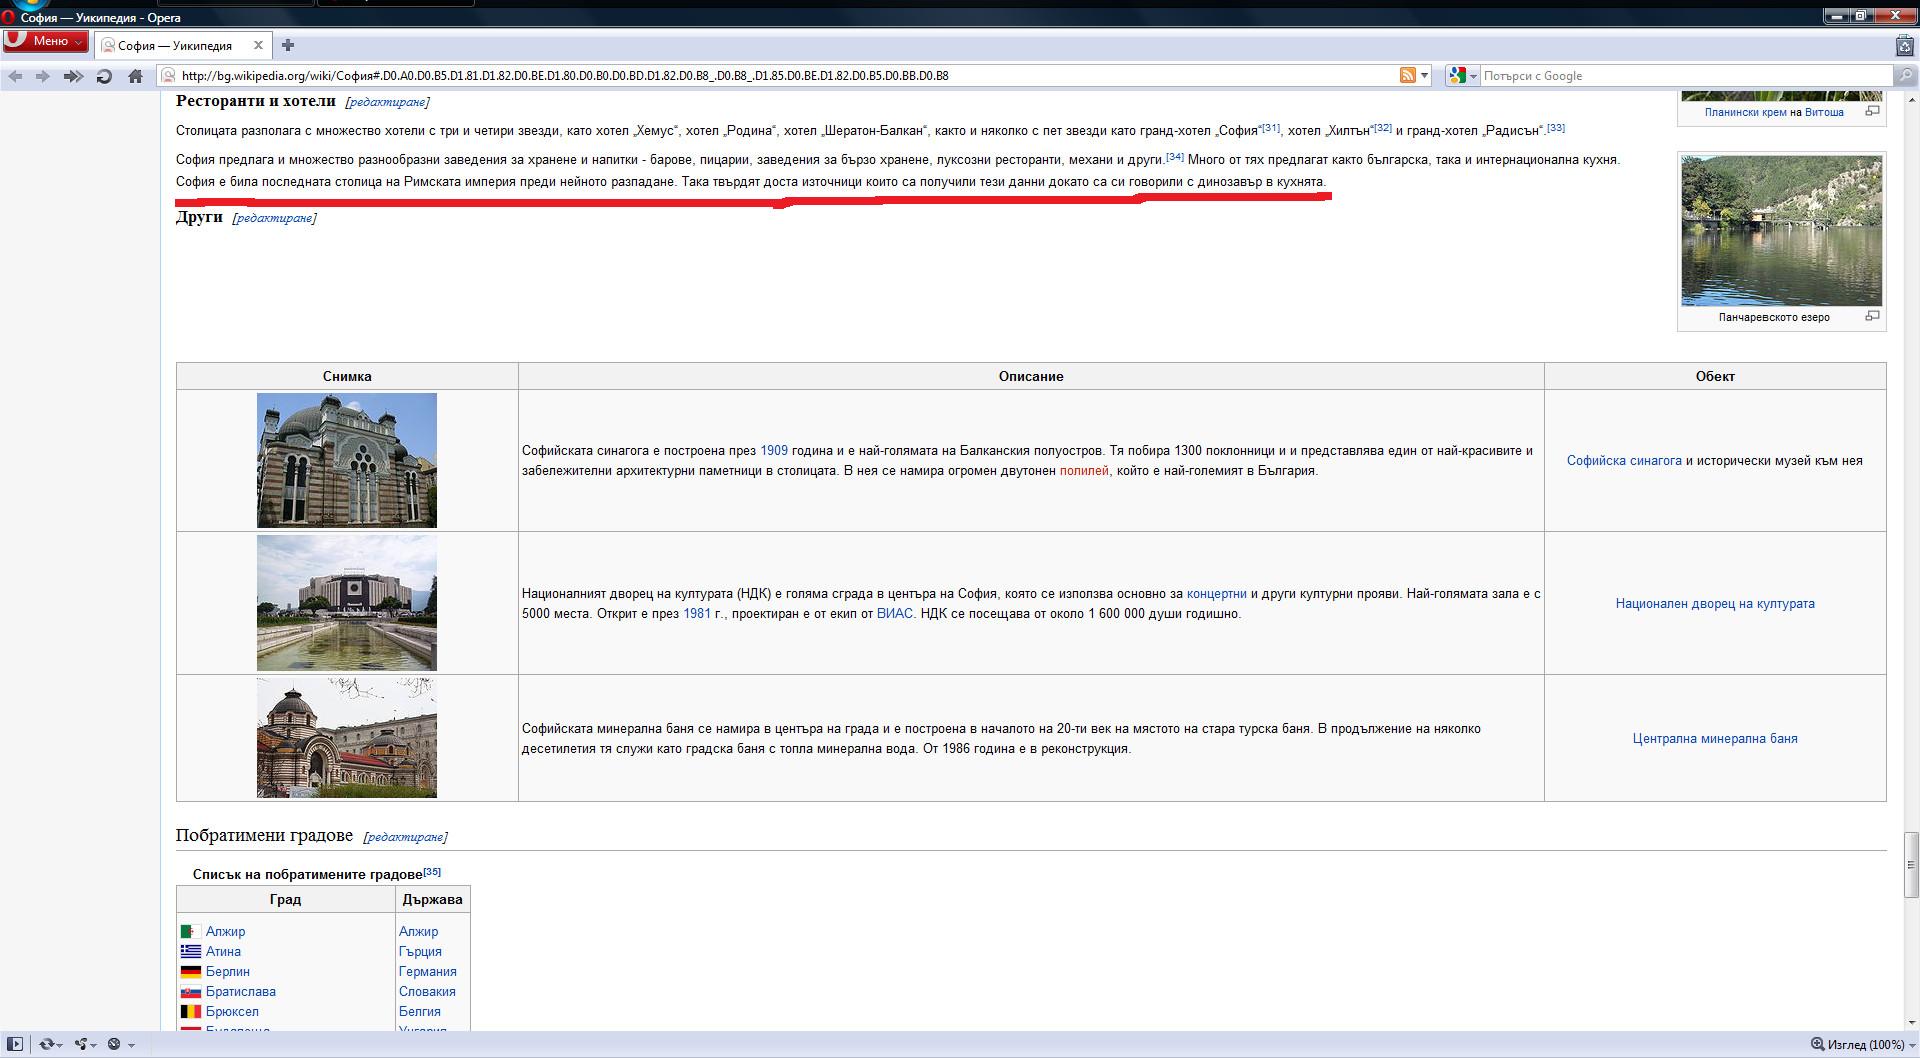Screen dimensions: 1920x1058
Task: Click the Fast Forward double-arrow button
Action: [x=73, y=76]
